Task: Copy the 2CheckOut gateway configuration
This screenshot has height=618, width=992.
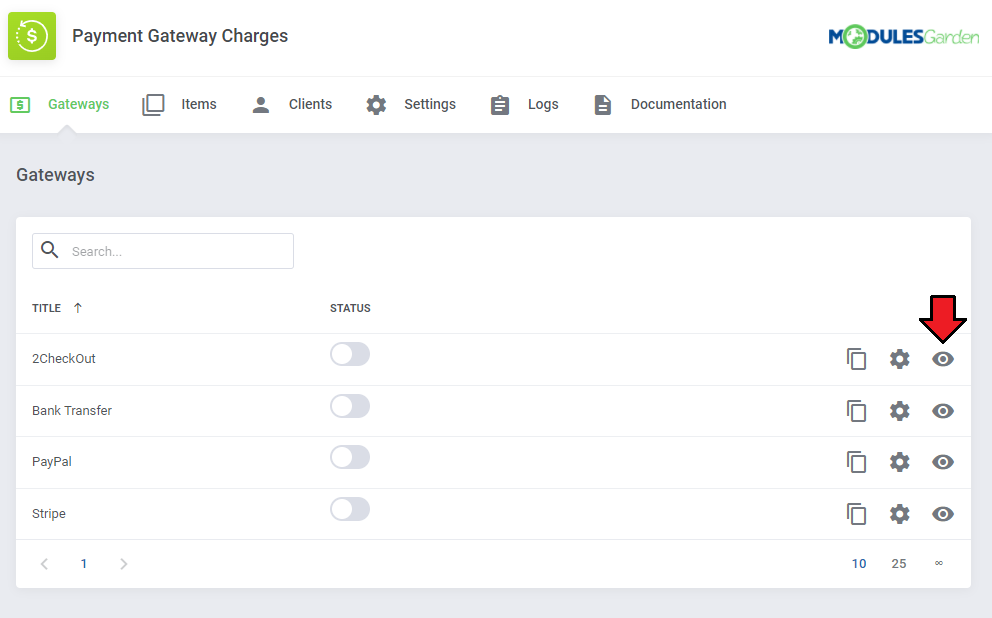Action: (x=857, y=359)
